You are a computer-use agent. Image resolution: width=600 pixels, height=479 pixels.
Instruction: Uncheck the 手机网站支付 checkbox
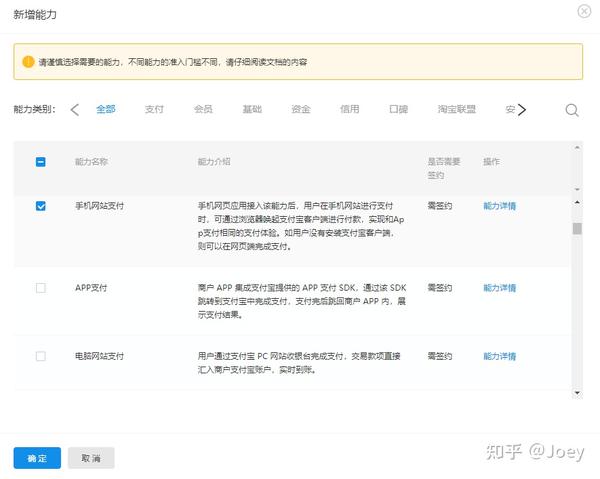click(41, 206)
